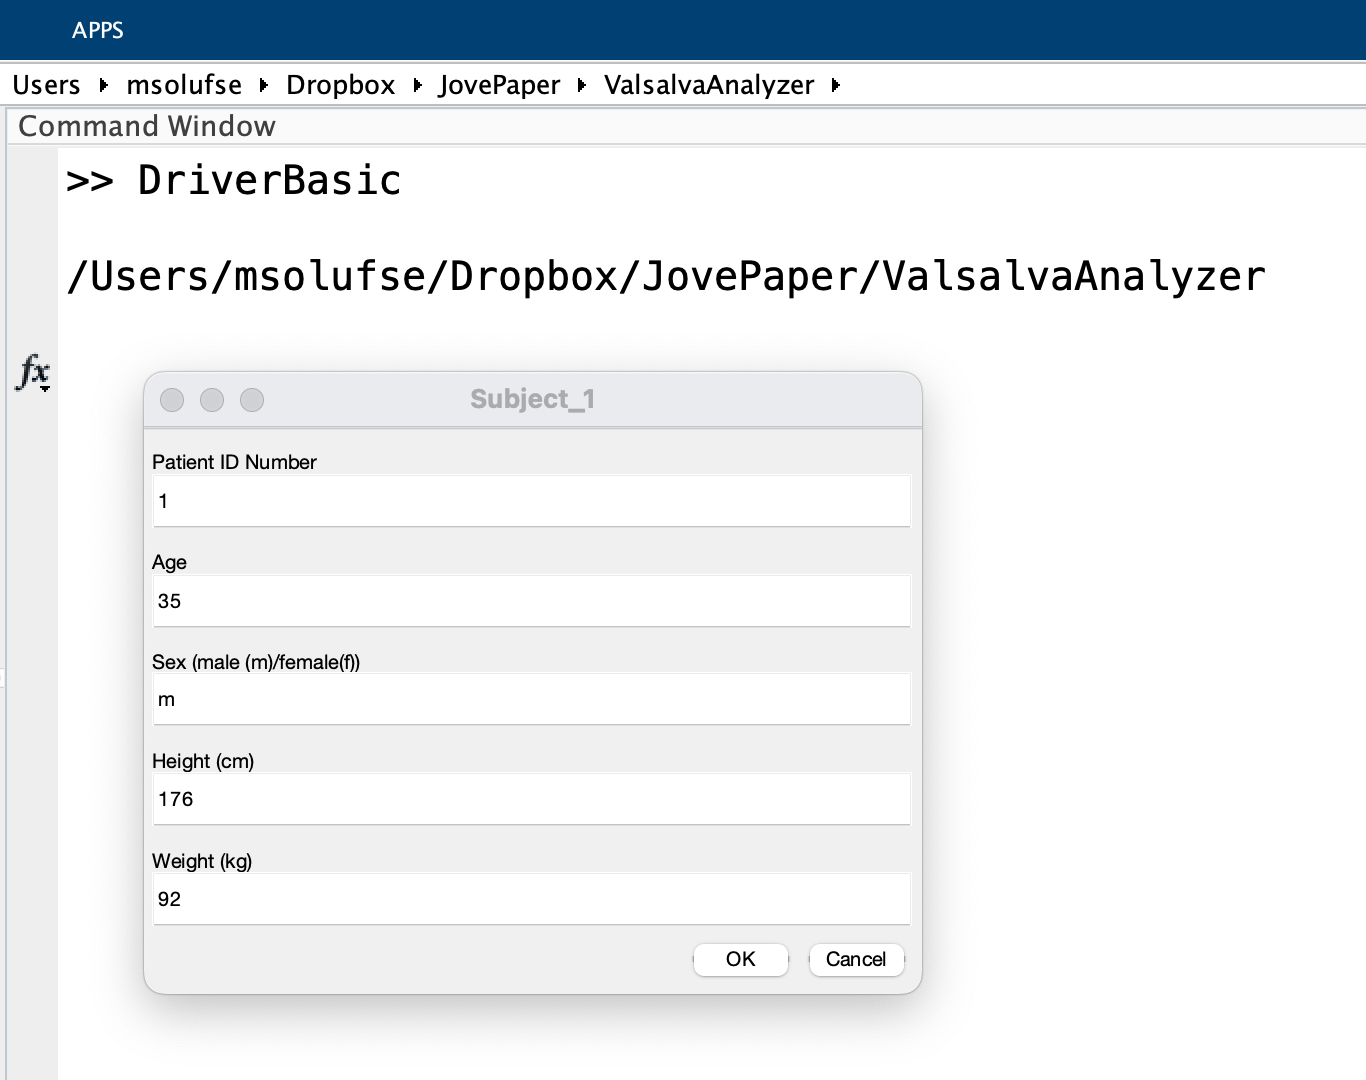Cancel the Subject_1 dialog

click(x=856, y=959)
